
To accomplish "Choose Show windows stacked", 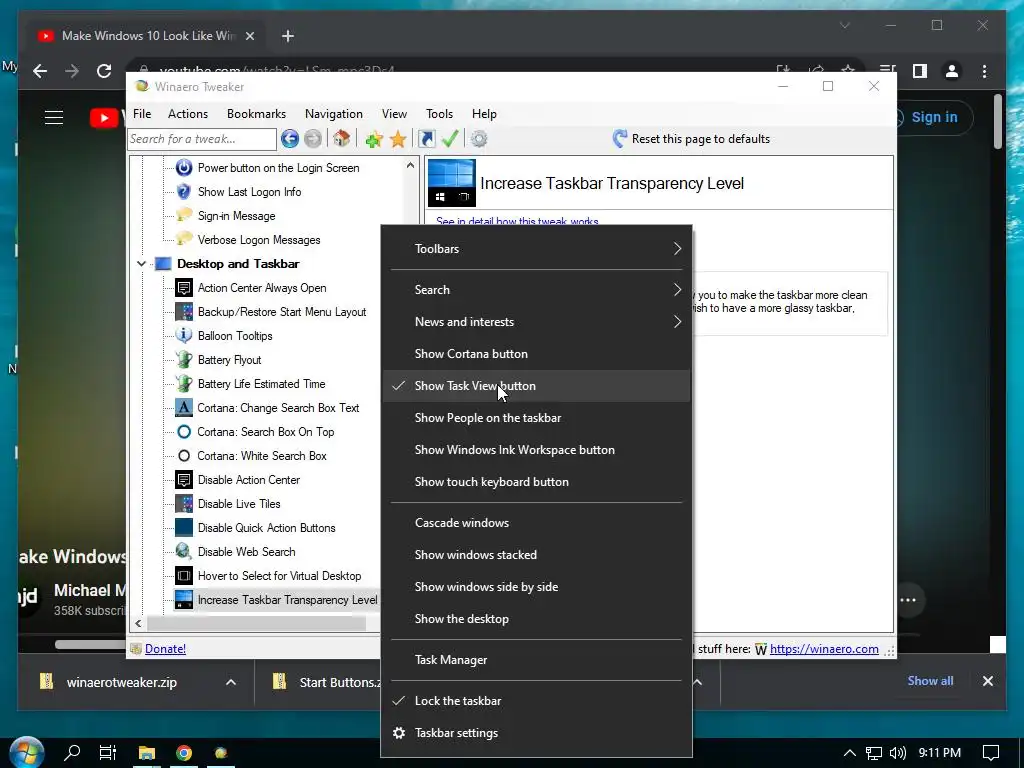I will pyautogui.click(x=536, y=555).
